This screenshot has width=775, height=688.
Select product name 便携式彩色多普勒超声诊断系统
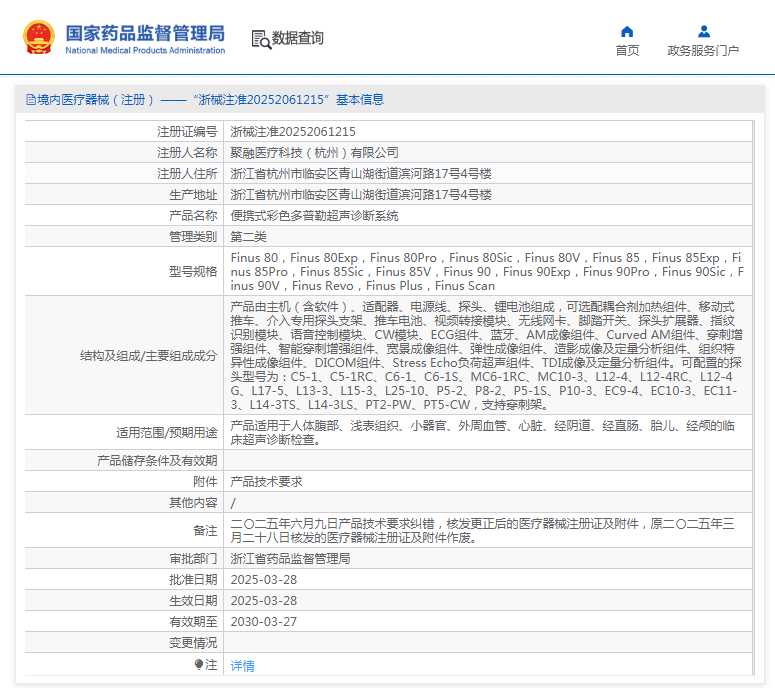click(x=314, y=215)
